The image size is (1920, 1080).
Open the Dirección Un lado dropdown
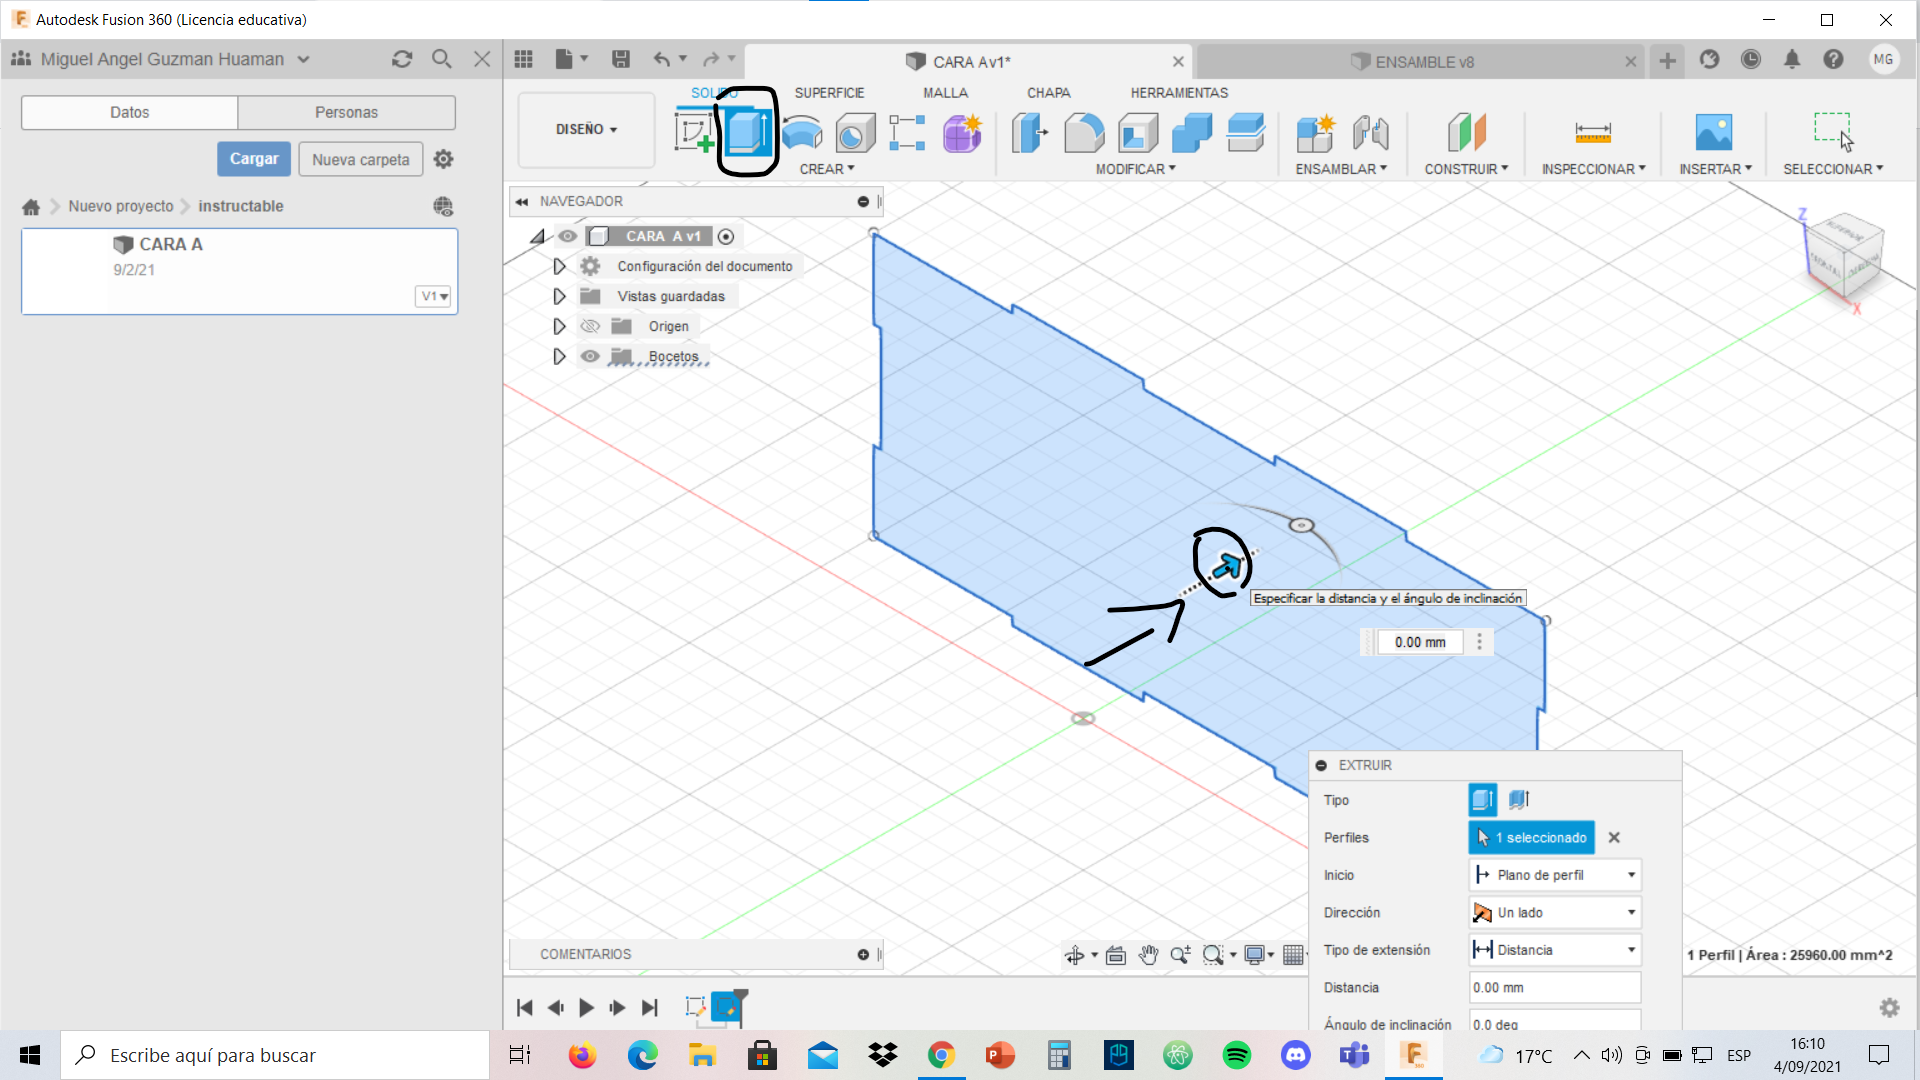(x=1555, y=912)
